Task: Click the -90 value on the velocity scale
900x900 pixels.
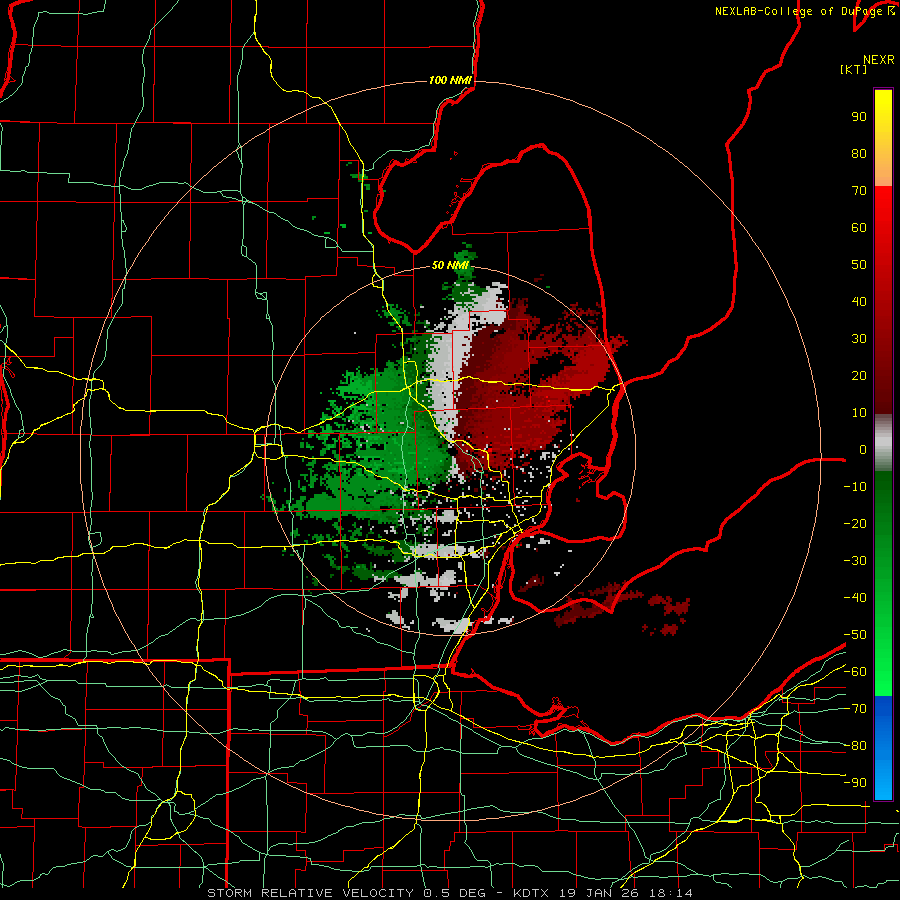Action: (855, 783)
